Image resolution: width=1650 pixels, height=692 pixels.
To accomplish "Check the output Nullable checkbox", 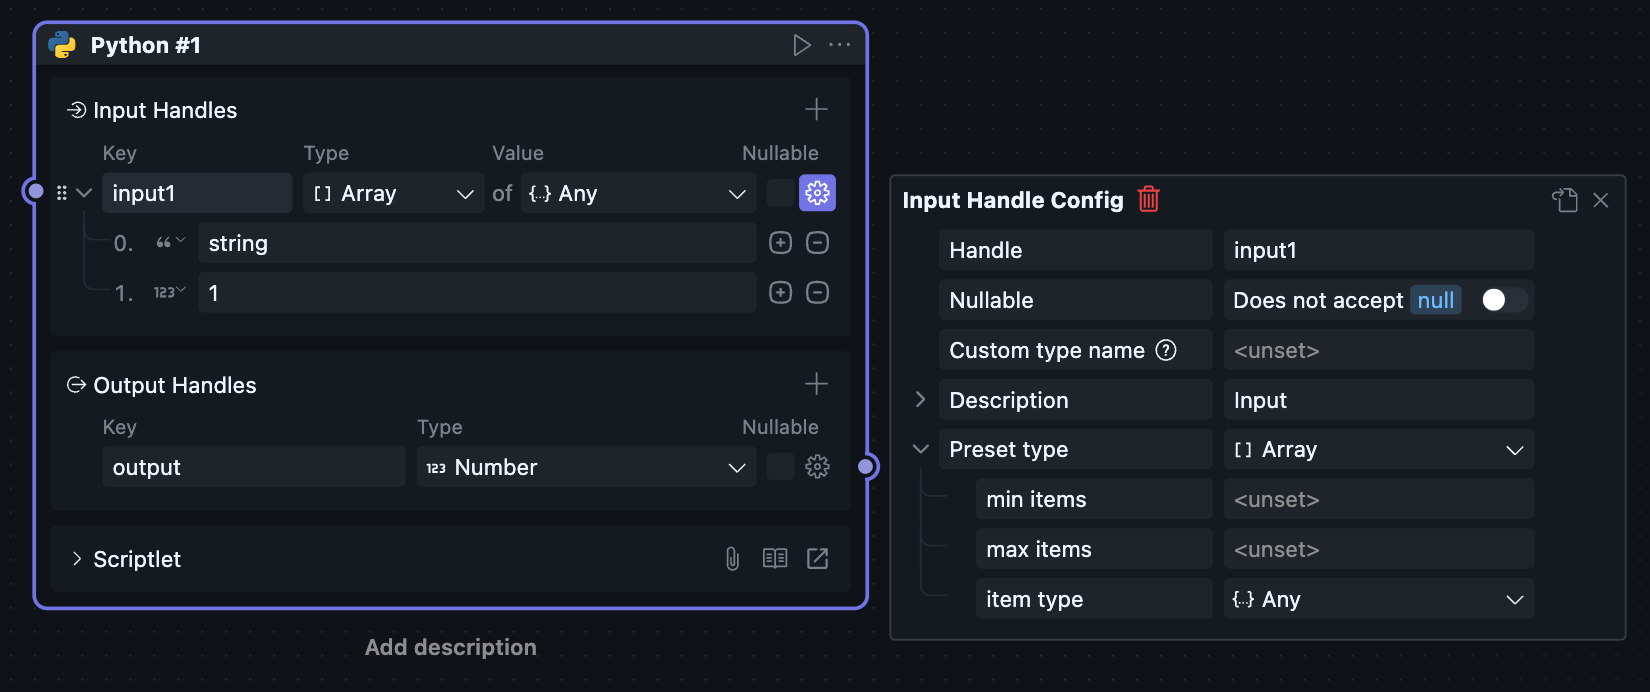I will click(780, 467).
